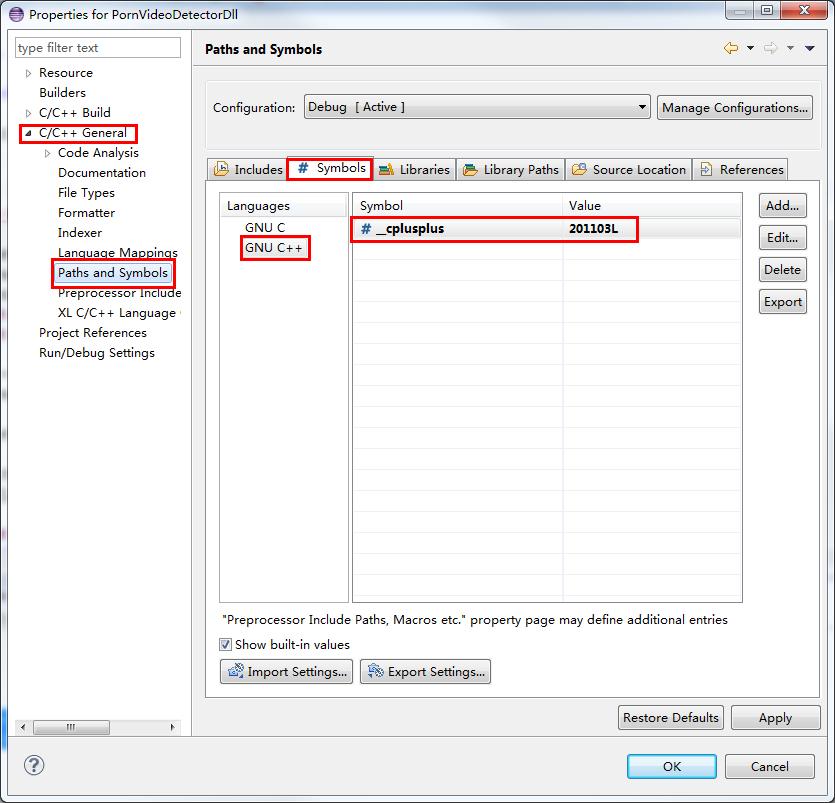Select Documentation tree item
835x803 pixels.
(x=102, y=173)
